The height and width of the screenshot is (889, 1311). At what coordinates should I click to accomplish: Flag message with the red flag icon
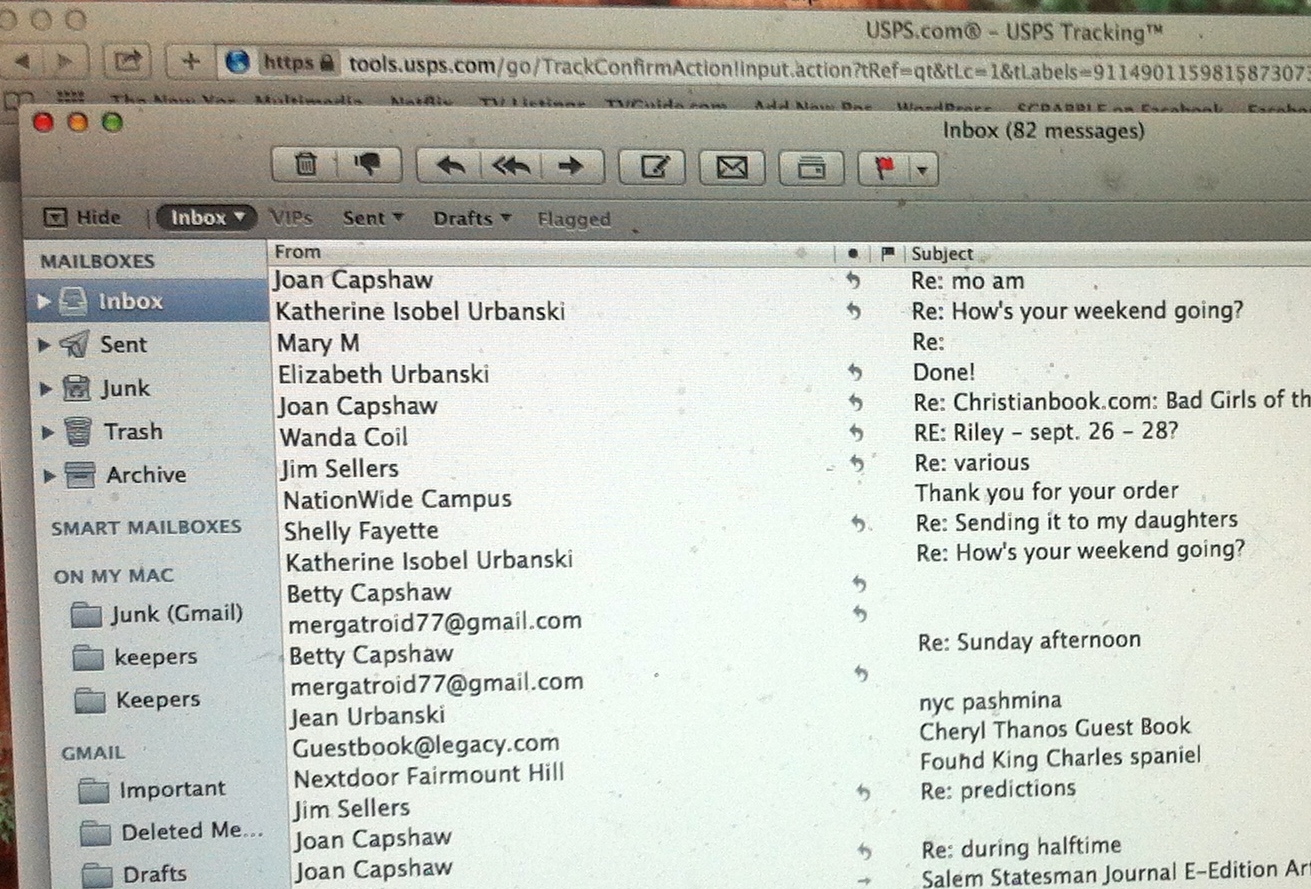coord(884,169)
